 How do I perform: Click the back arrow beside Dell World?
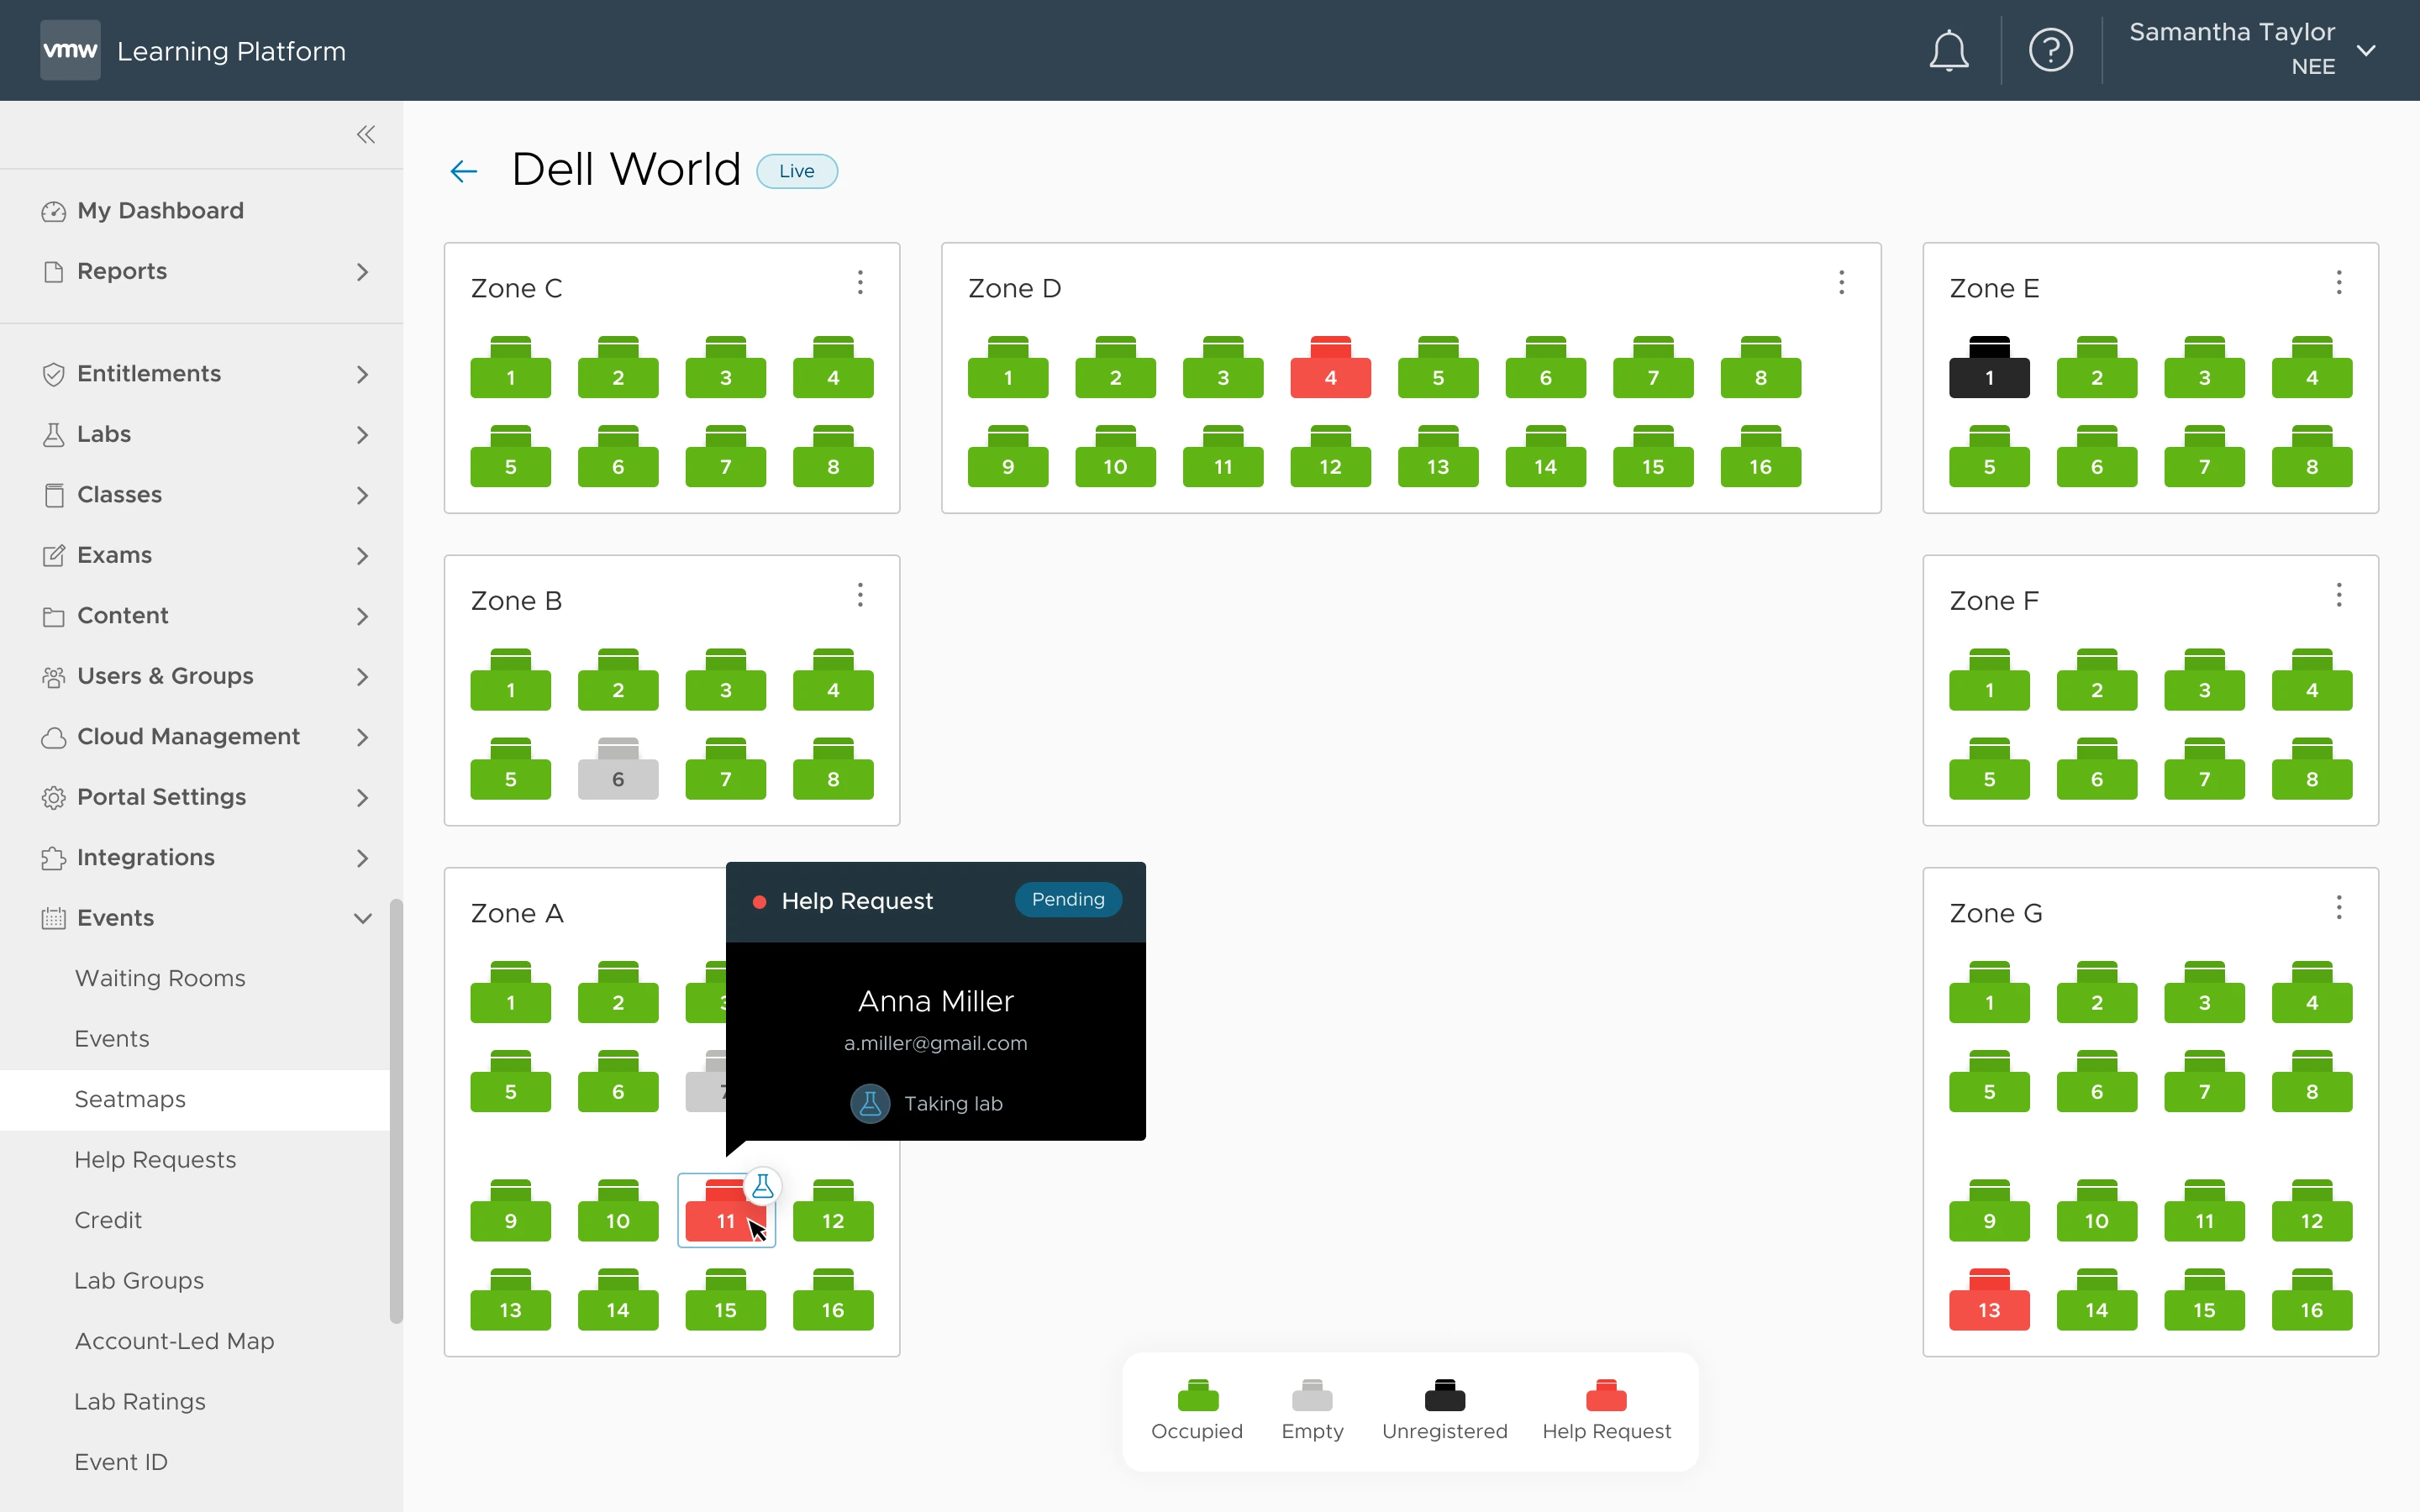464,171
